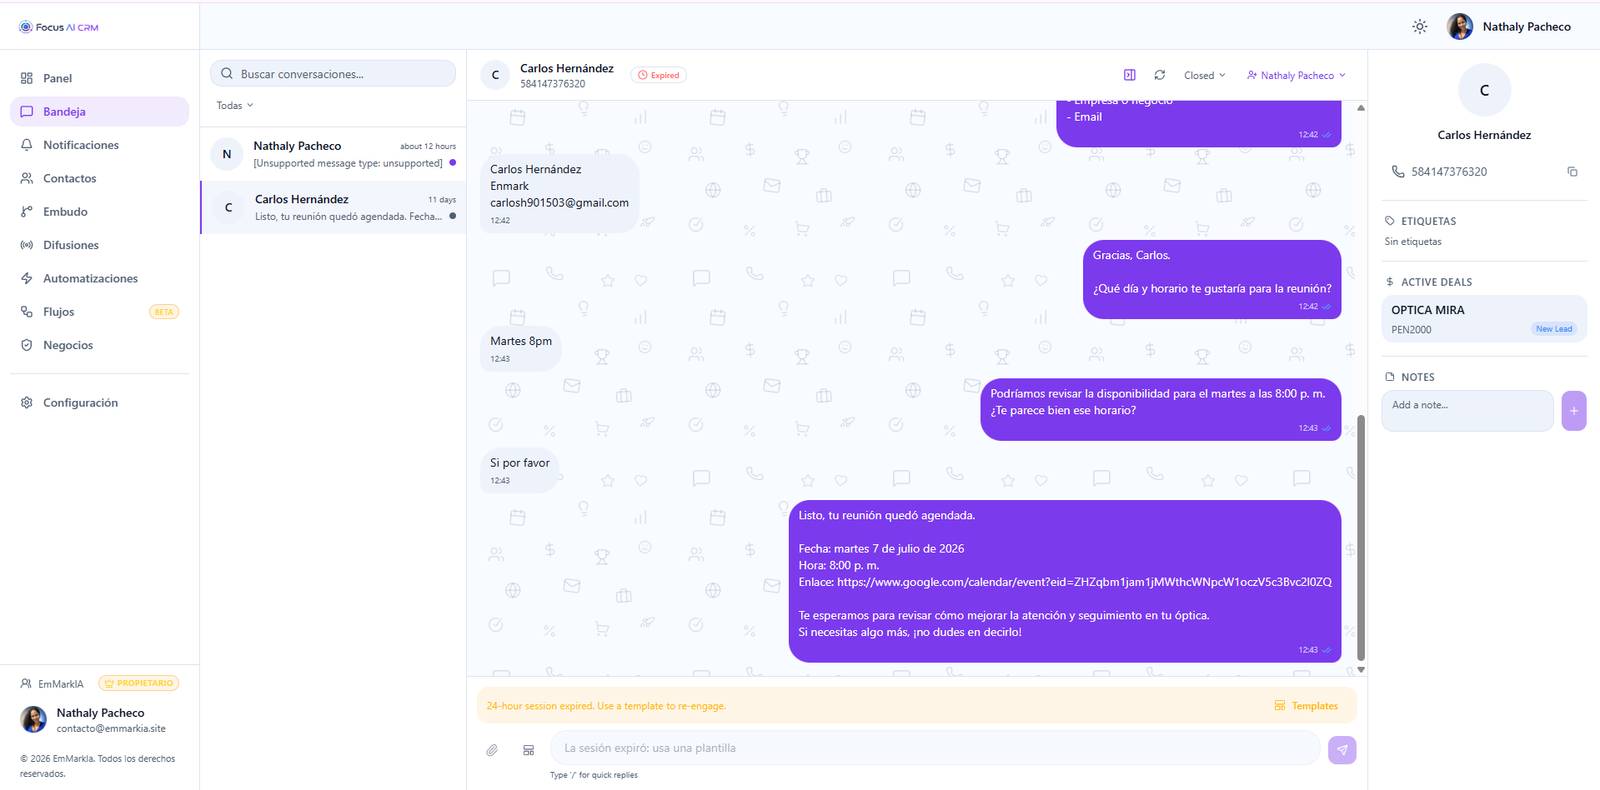1600x790 pixels.
Task: Toggle light/dark theme sun icon
Action: [x=1420, y=27]
